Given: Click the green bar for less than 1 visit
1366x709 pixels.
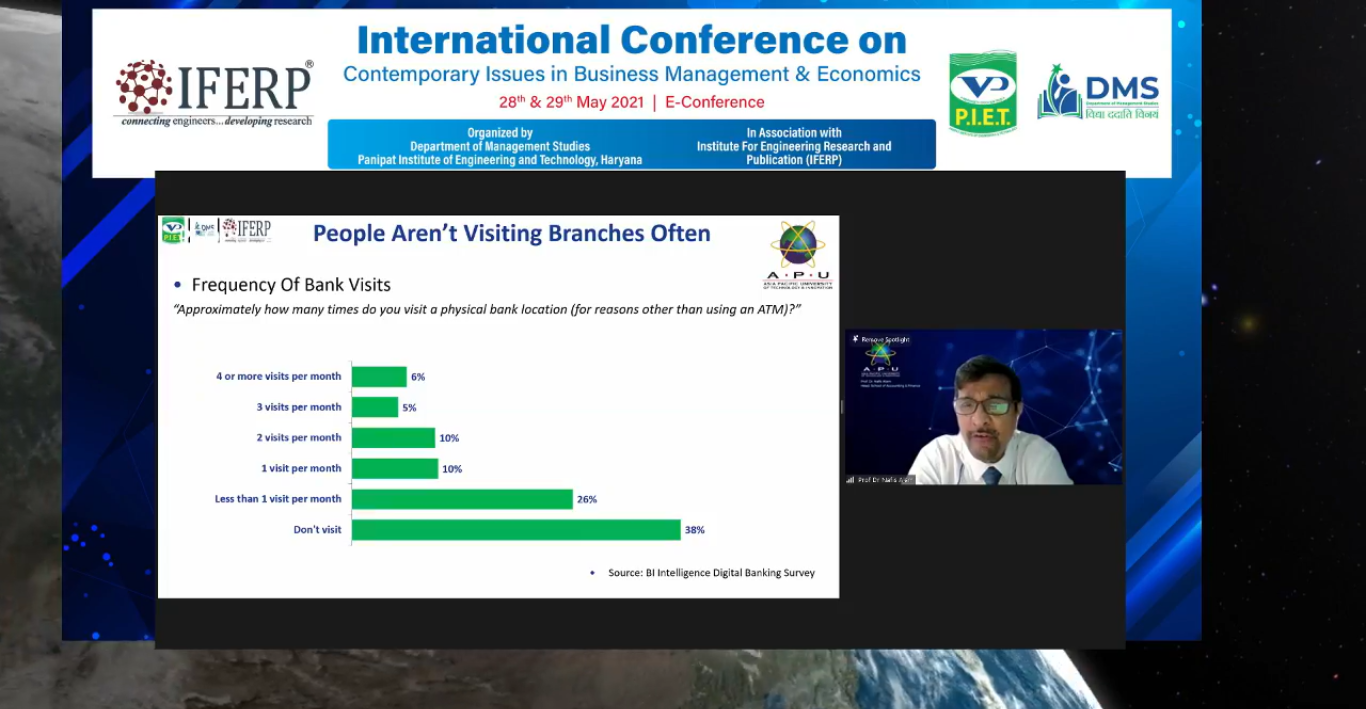Looking at the screenshot, I should click(462, 499).
